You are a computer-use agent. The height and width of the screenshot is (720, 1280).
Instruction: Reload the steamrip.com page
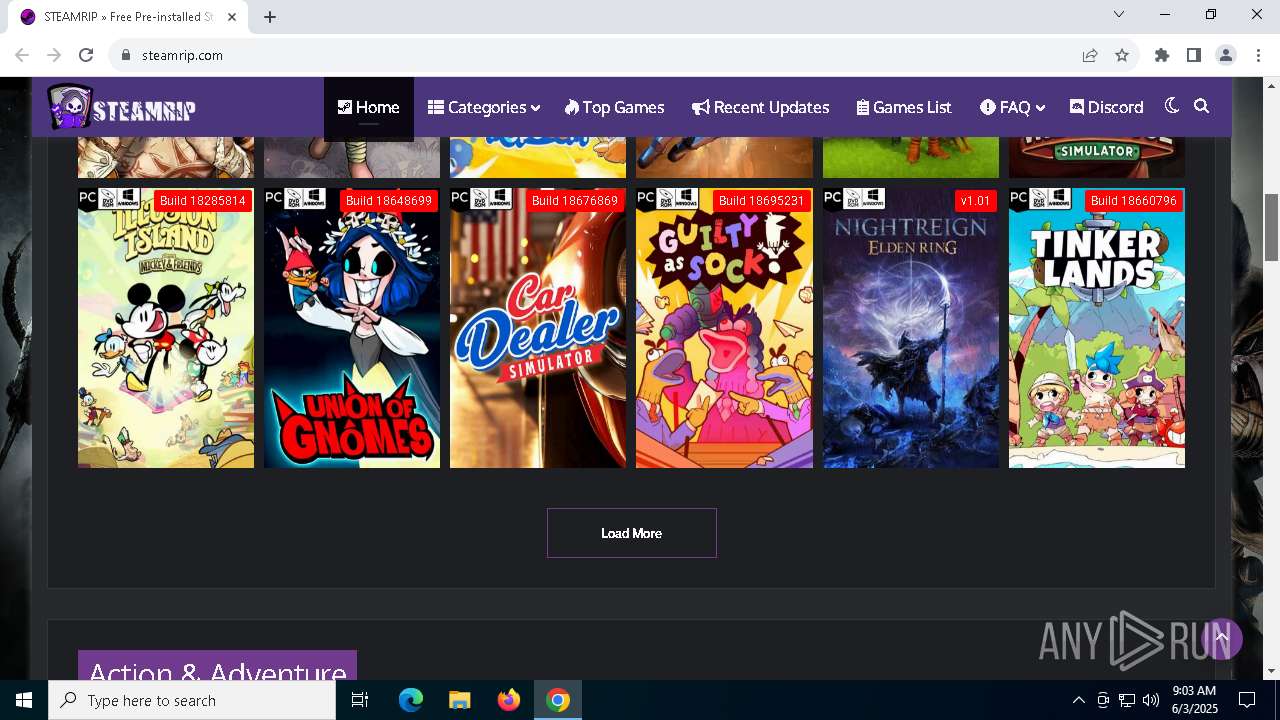coord(86,55)
